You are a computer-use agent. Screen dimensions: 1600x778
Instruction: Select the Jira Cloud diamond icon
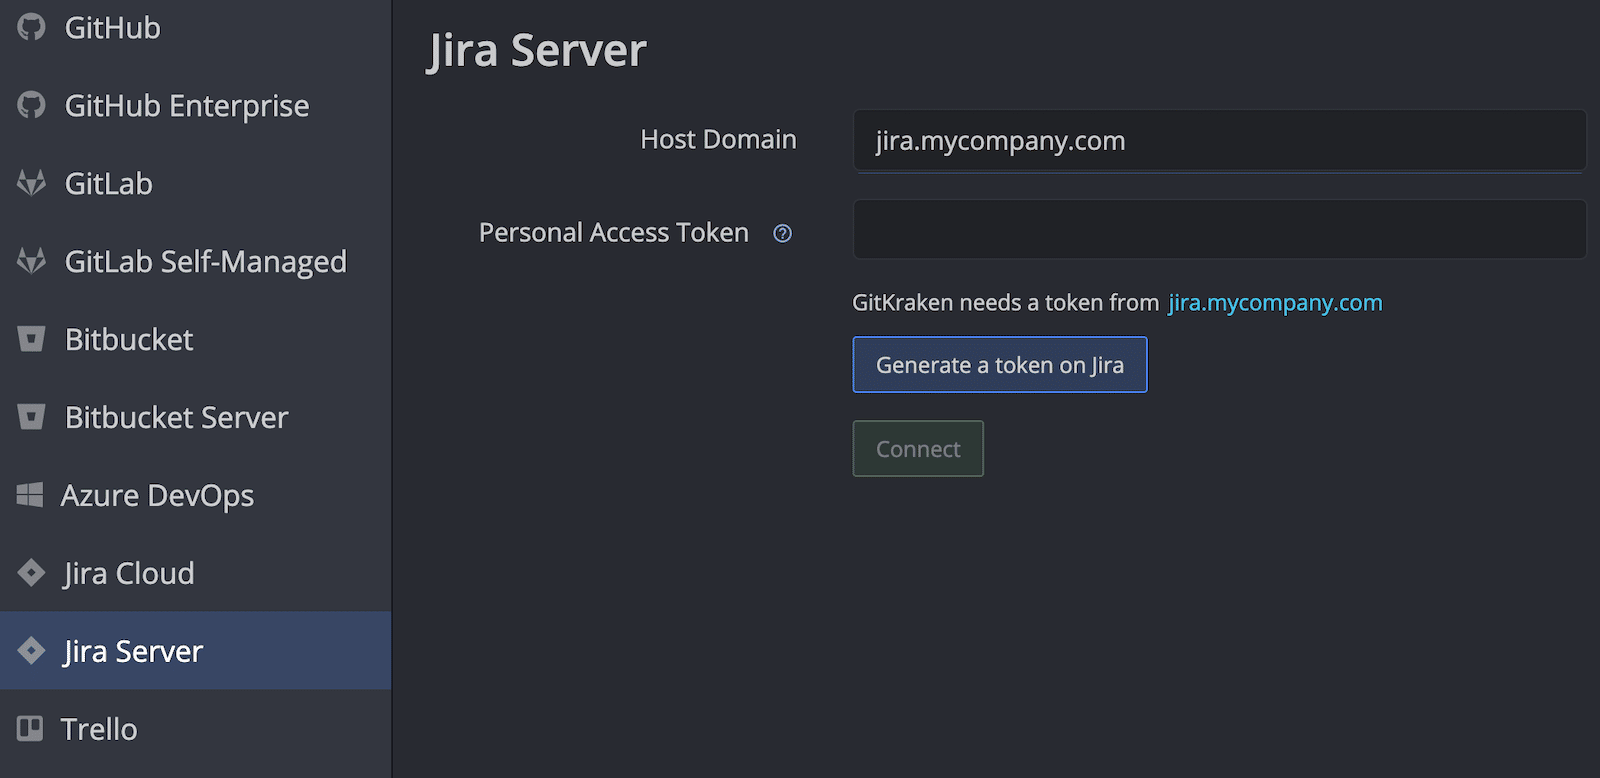click(31, 573)
